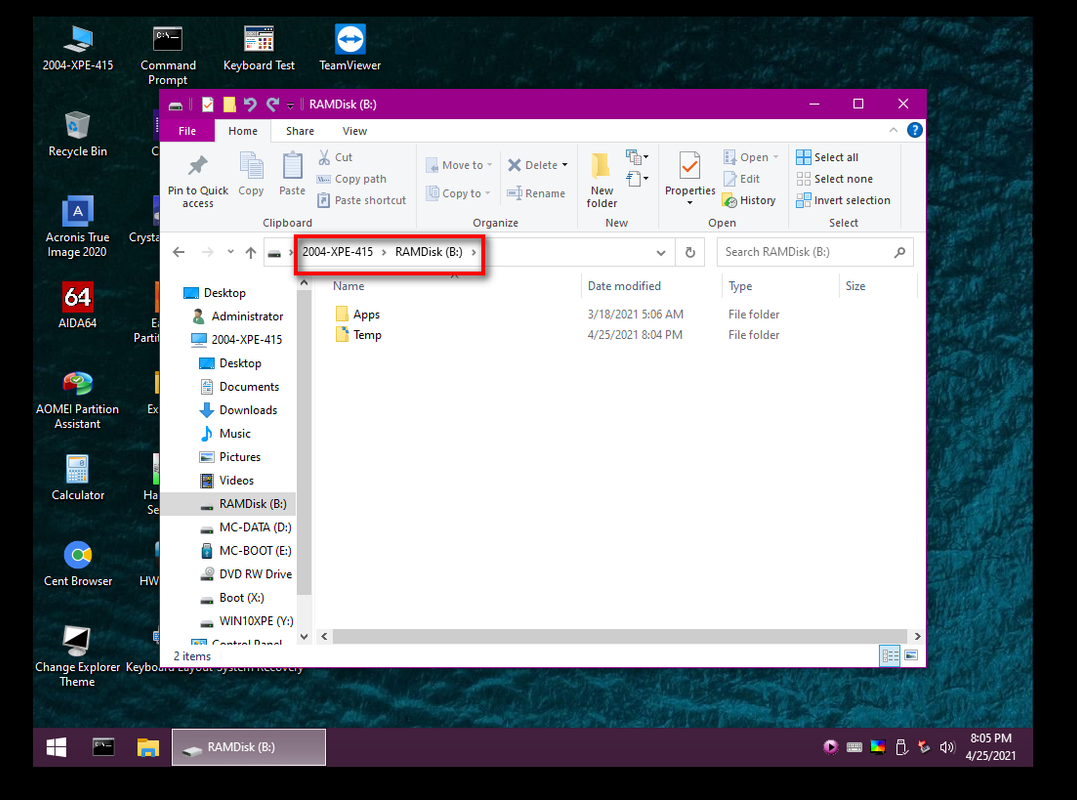Viewport: 1077px width, 800px height.
Task: Click the volume speaker tray icon
Action: [946, 747]
